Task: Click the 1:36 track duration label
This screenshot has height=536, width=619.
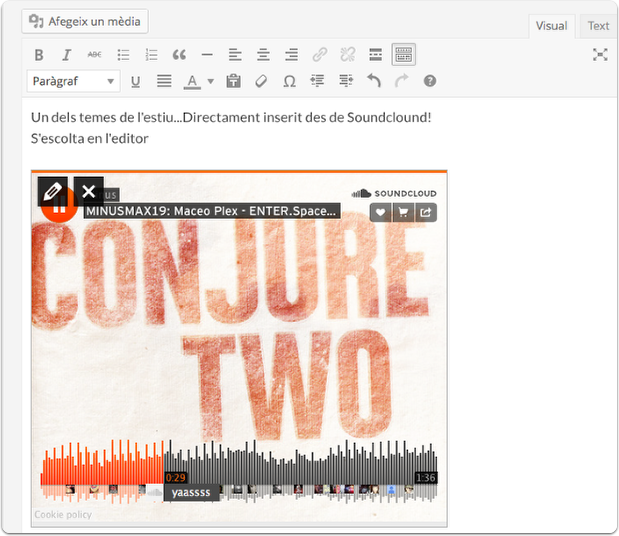Action: pos(426,478)
